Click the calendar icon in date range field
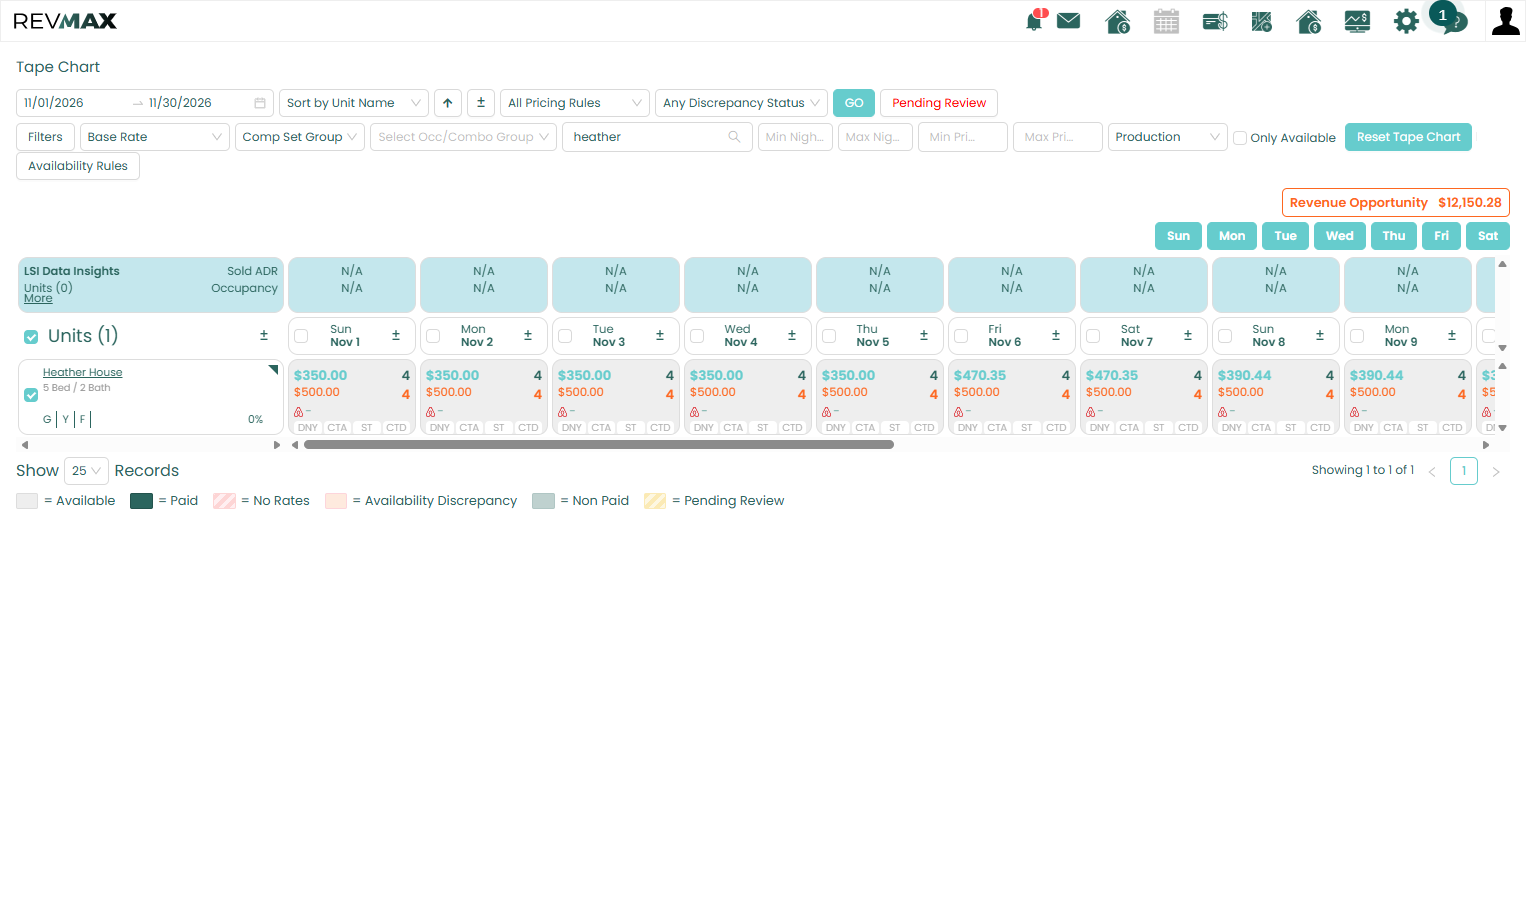 [260, 103]
